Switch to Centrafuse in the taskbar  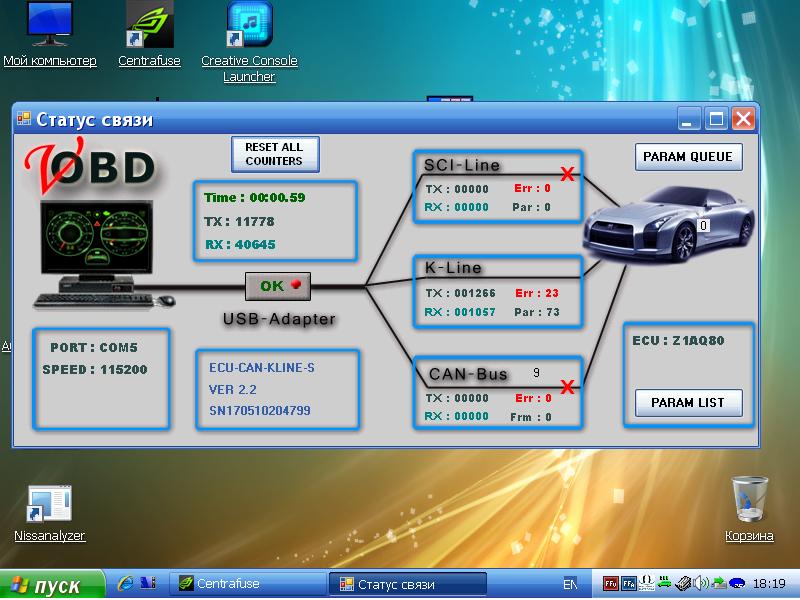(247, 584)
